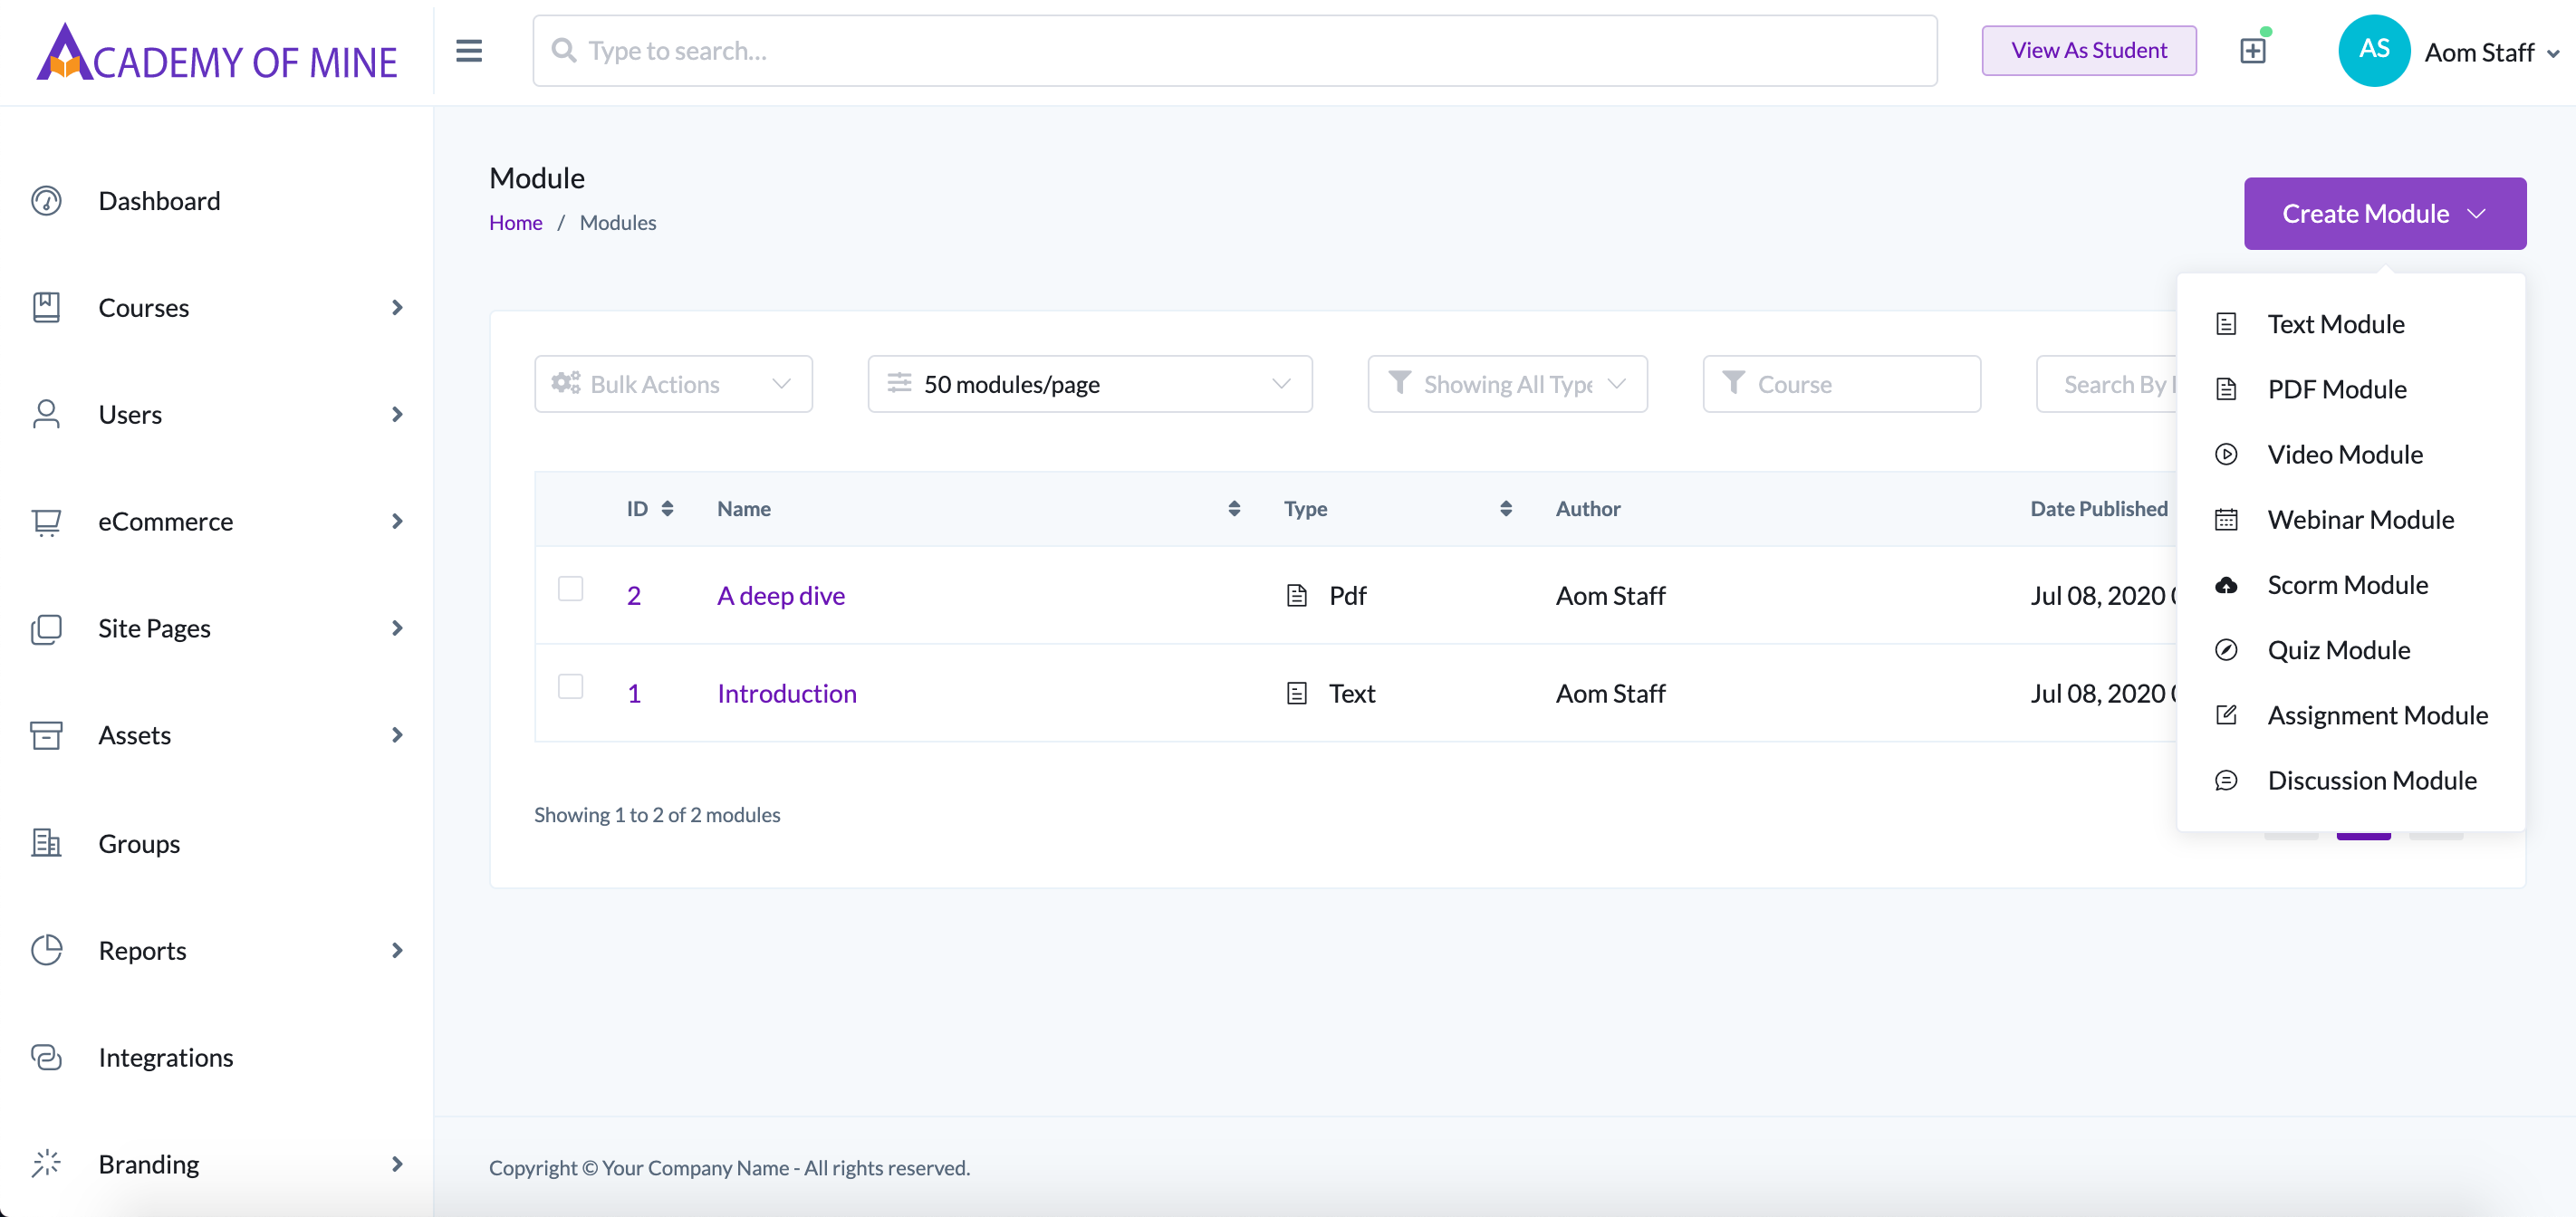Open the 50 modules/page dropdown
2576x1217 pixels.
1090,384
